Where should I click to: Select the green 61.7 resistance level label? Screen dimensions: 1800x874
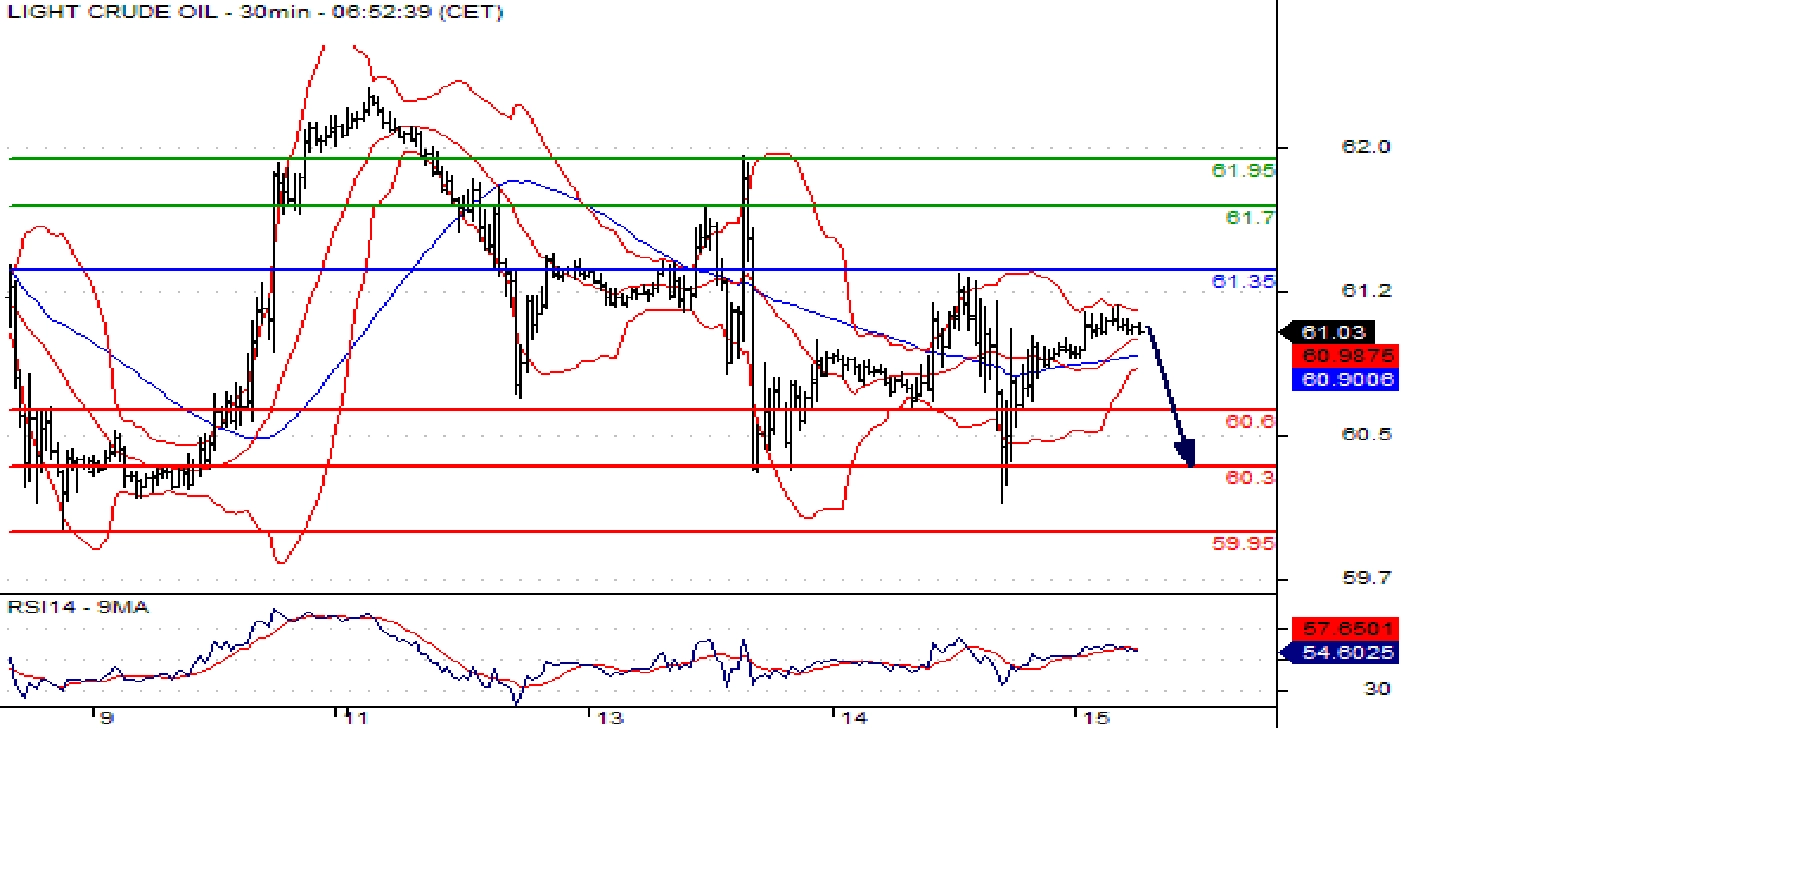tap(1249, 217)
